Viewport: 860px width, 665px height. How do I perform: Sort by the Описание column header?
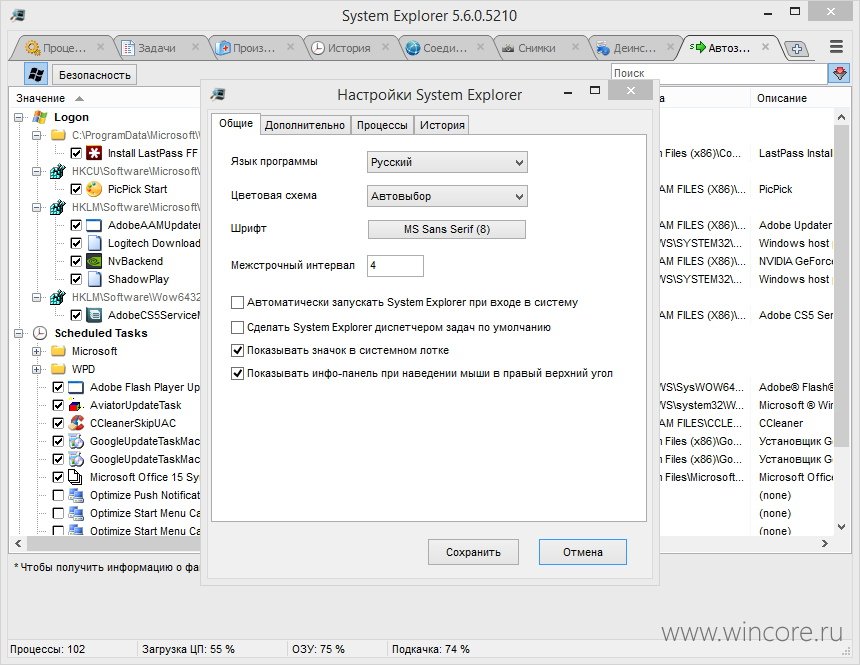coord(782,98)
